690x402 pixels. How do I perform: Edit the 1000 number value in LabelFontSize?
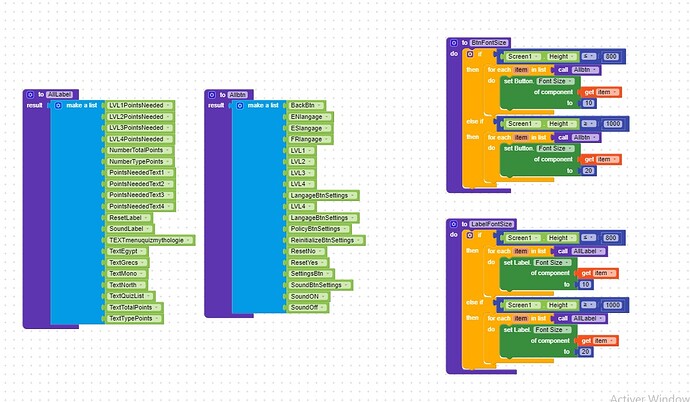coord(613,305)
